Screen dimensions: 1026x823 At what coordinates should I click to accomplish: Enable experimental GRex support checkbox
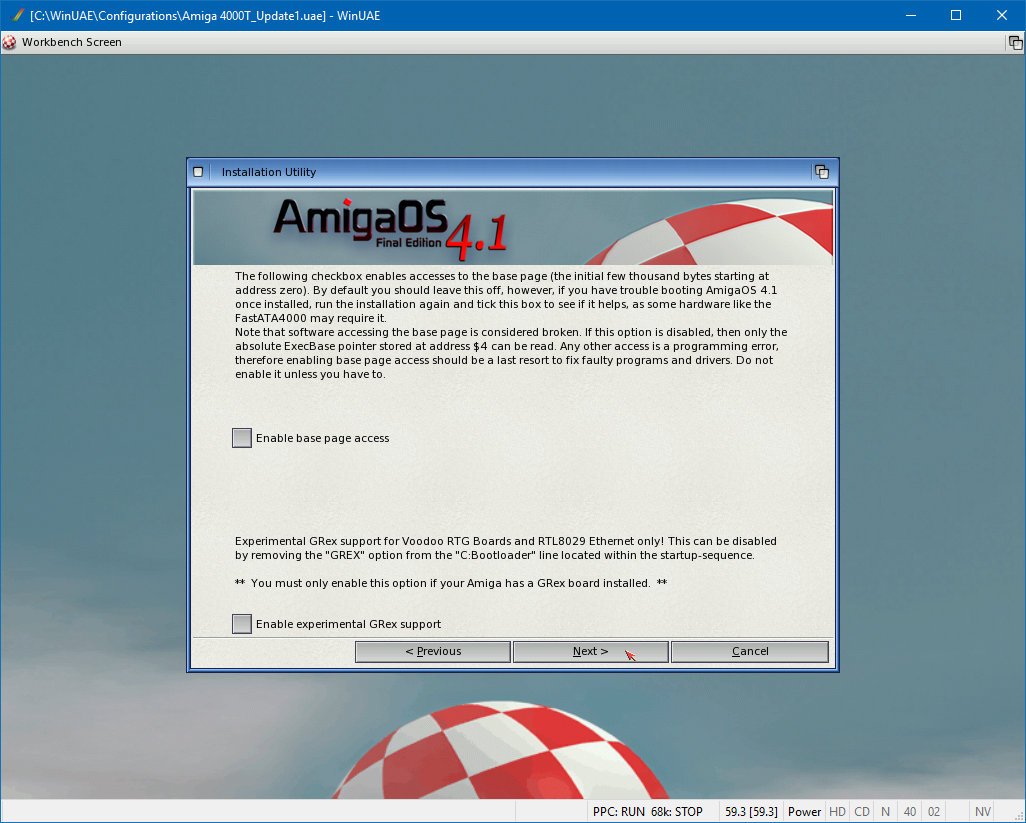(x=242, y=624)
